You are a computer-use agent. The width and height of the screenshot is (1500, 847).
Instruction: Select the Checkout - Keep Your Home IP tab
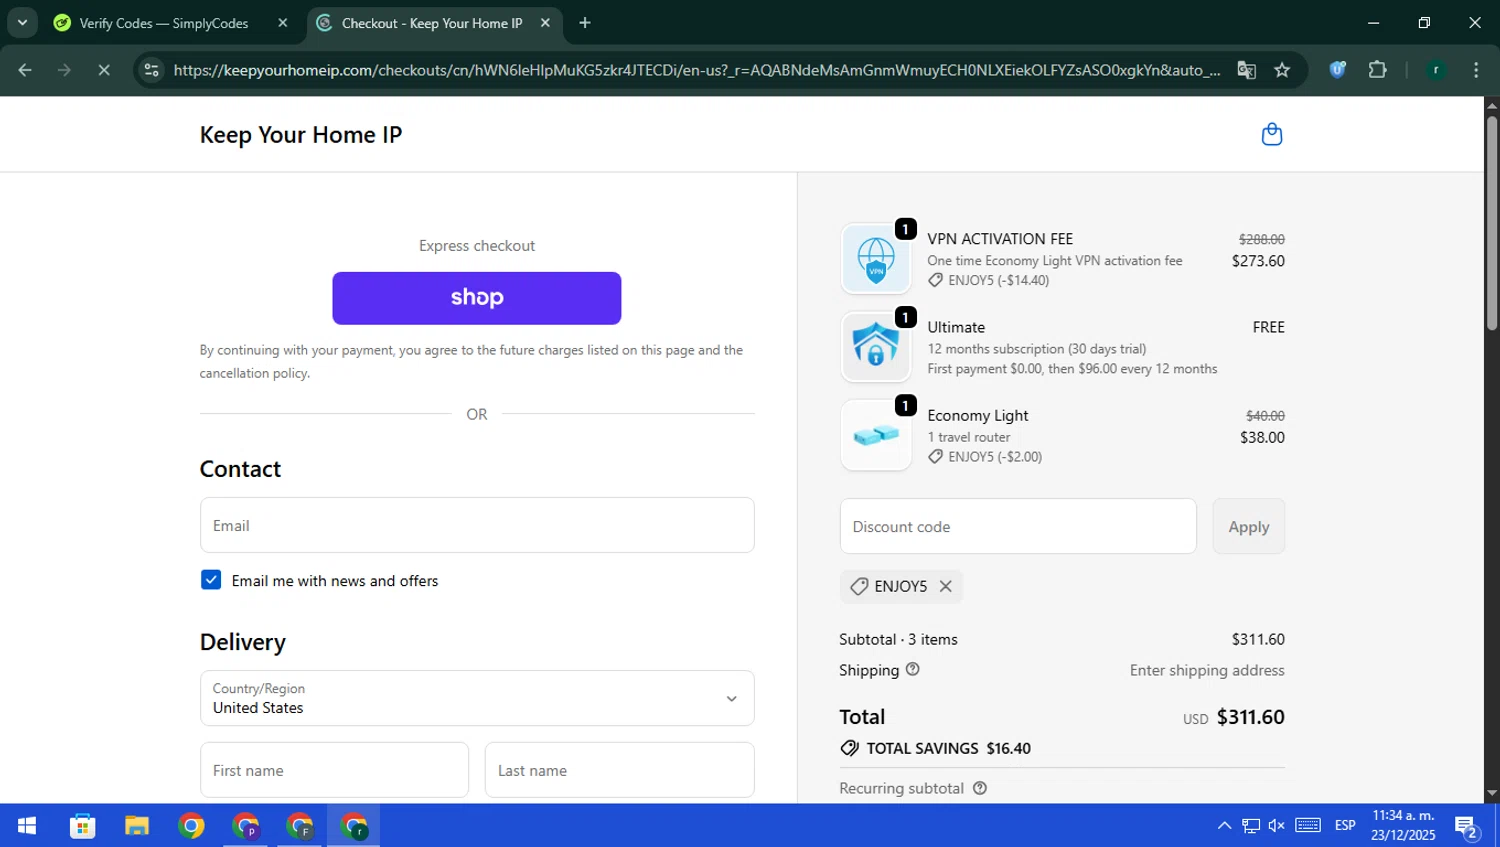pos(434,23)
